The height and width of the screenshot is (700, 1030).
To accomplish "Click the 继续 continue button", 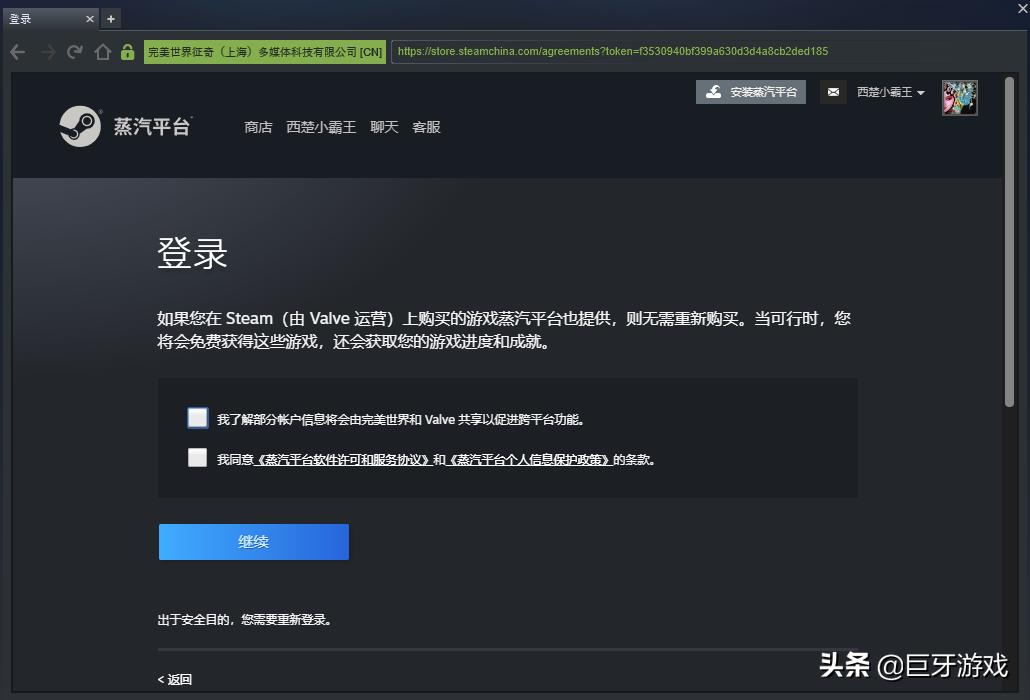I will pyautogui.click(x=253, y=541).
